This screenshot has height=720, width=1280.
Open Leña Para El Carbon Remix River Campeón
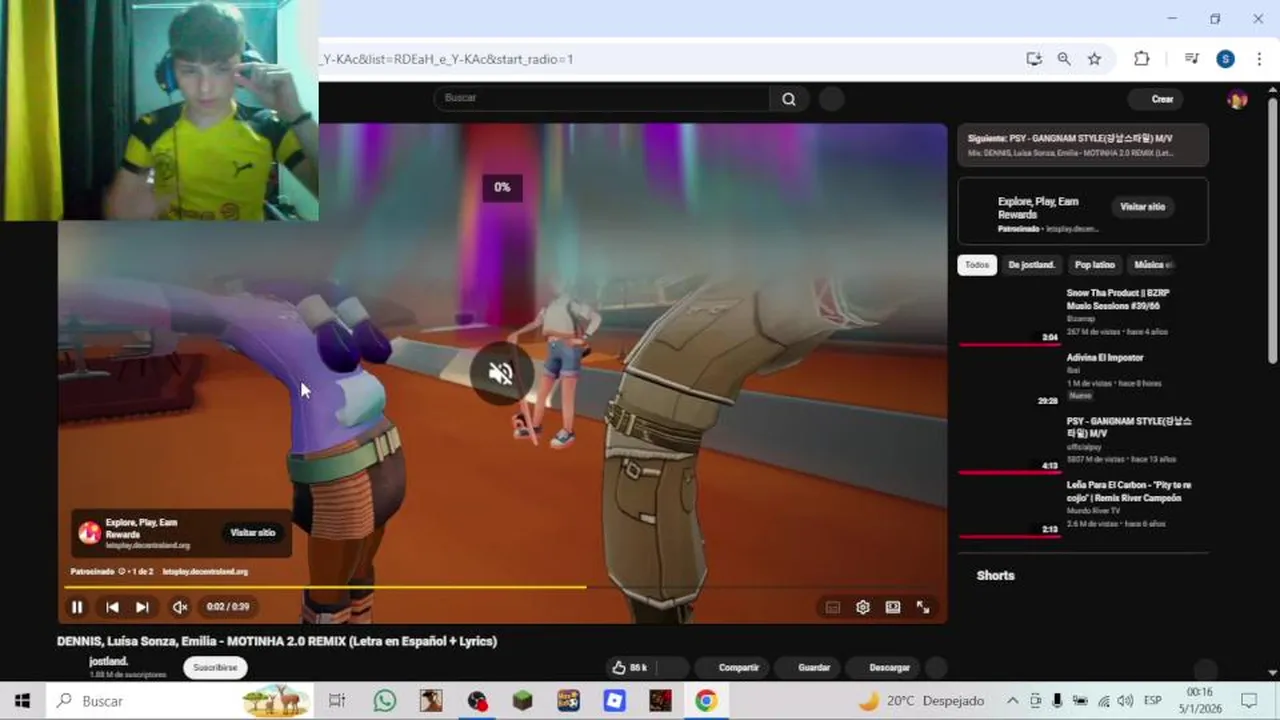pyautogui.click(x=1129, y=491)
